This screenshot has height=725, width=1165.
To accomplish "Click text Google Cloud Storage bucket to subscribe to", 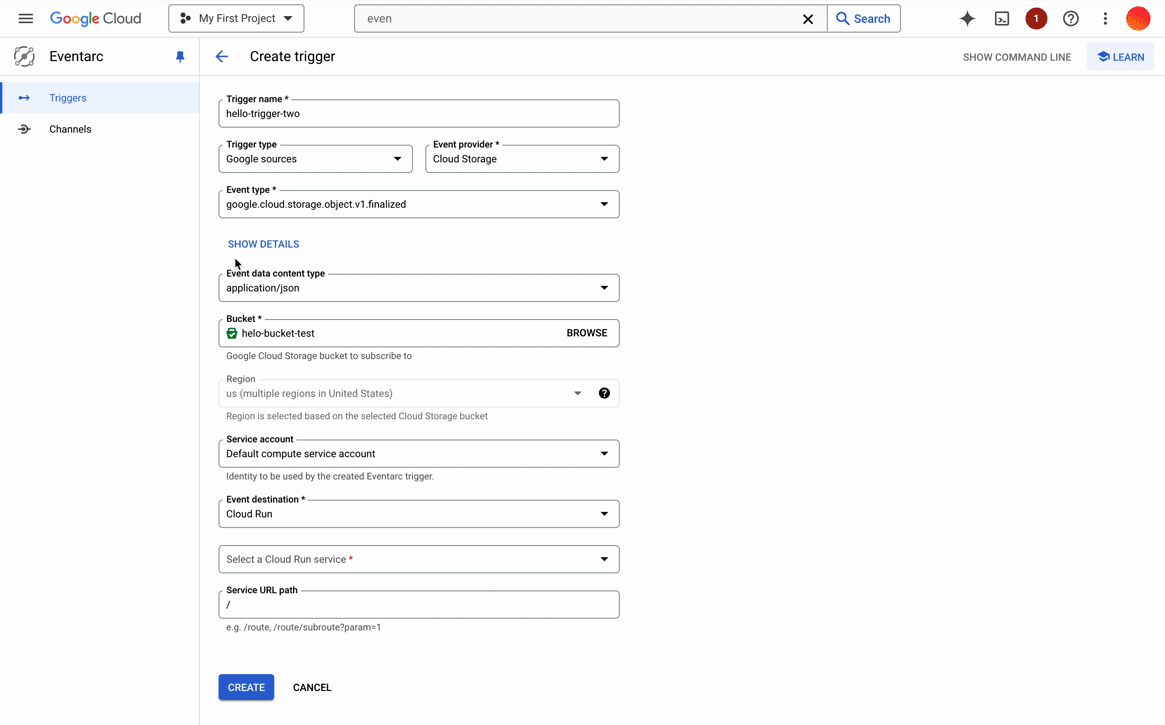I will click(319, 356).
